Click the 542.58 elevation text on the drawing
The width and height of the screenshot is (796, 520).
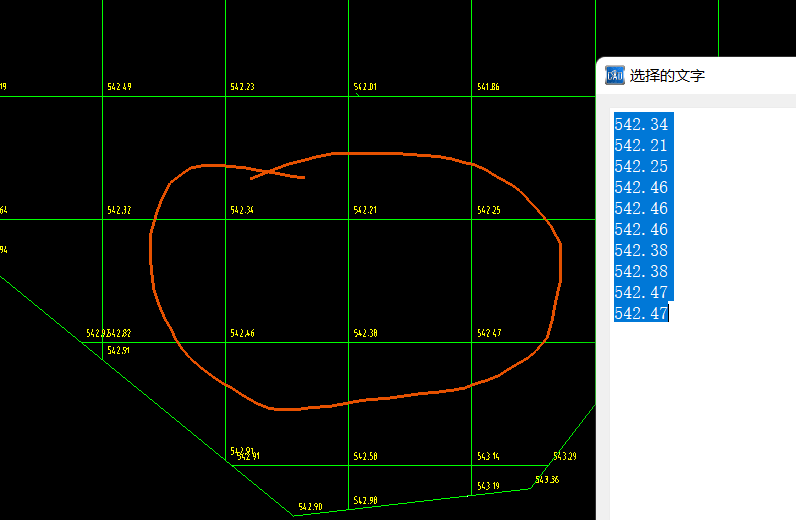pos(365,457)
